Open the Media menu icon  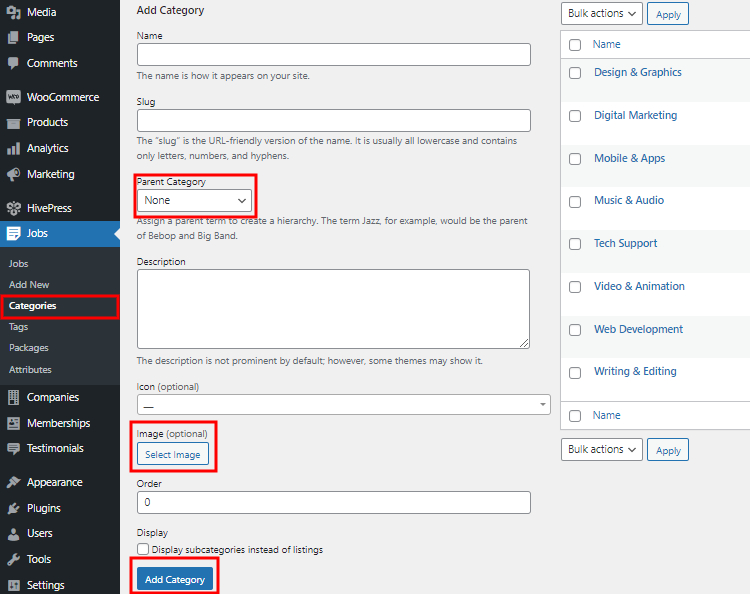[13, 12]
